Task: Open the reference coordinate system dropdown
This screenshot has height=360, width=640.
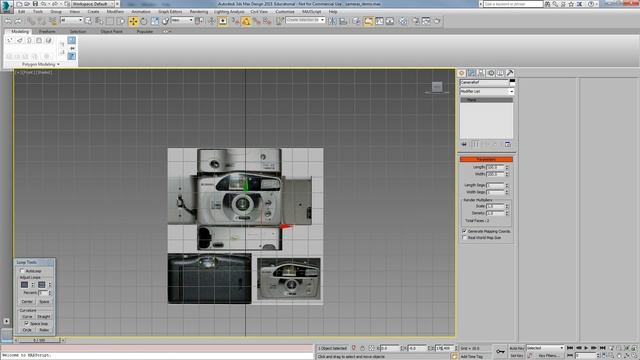Action: [x=182, y=20]
